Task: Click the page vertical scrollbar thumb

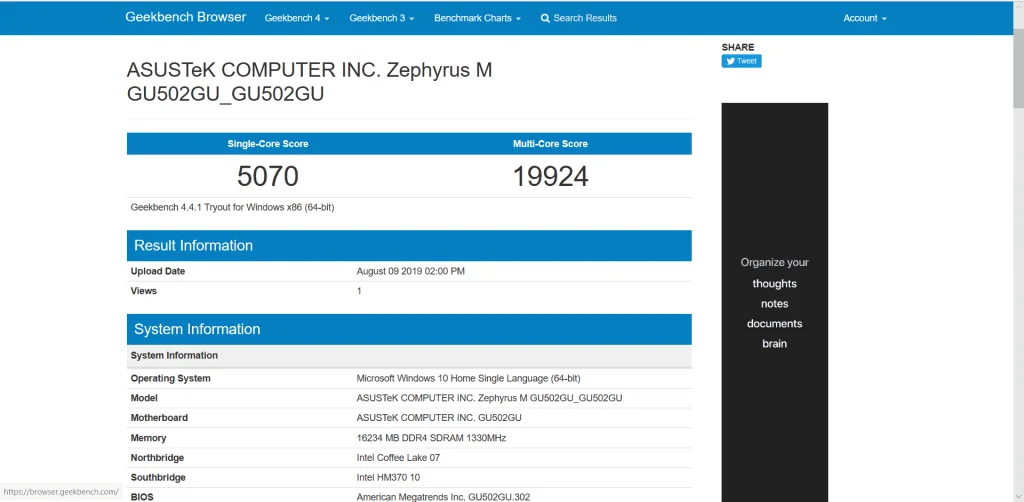Action: pyautogui.click(x=1018, y=69)
